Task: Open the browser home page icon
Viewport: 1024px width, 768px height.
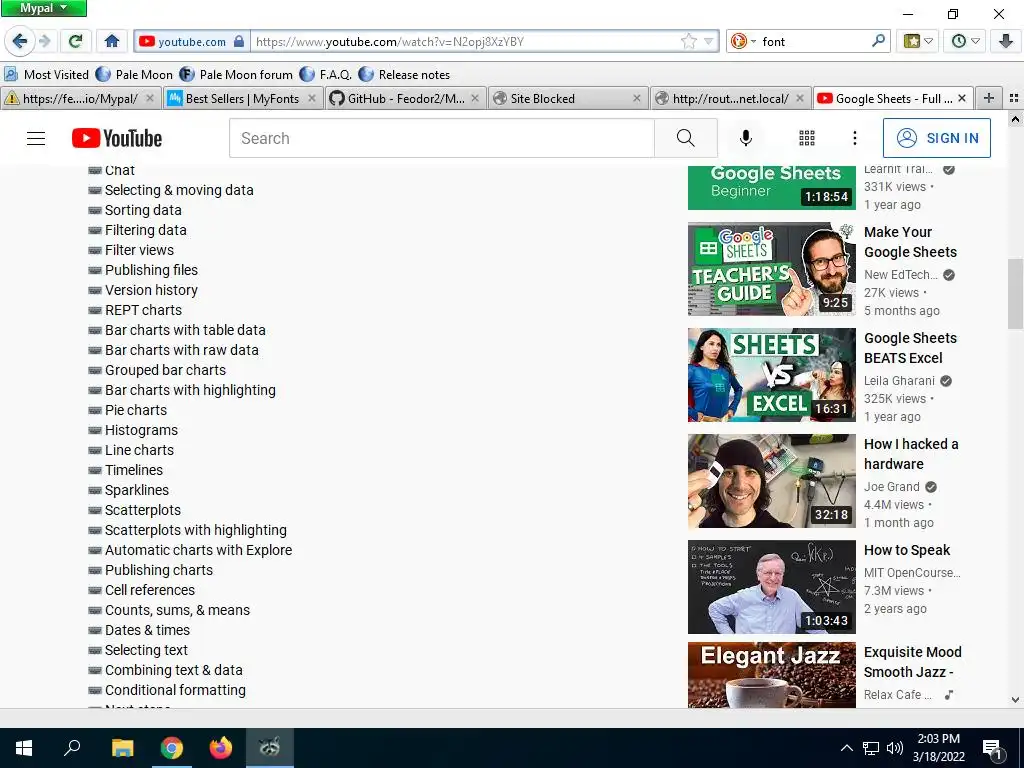Action: coord(112,41)
